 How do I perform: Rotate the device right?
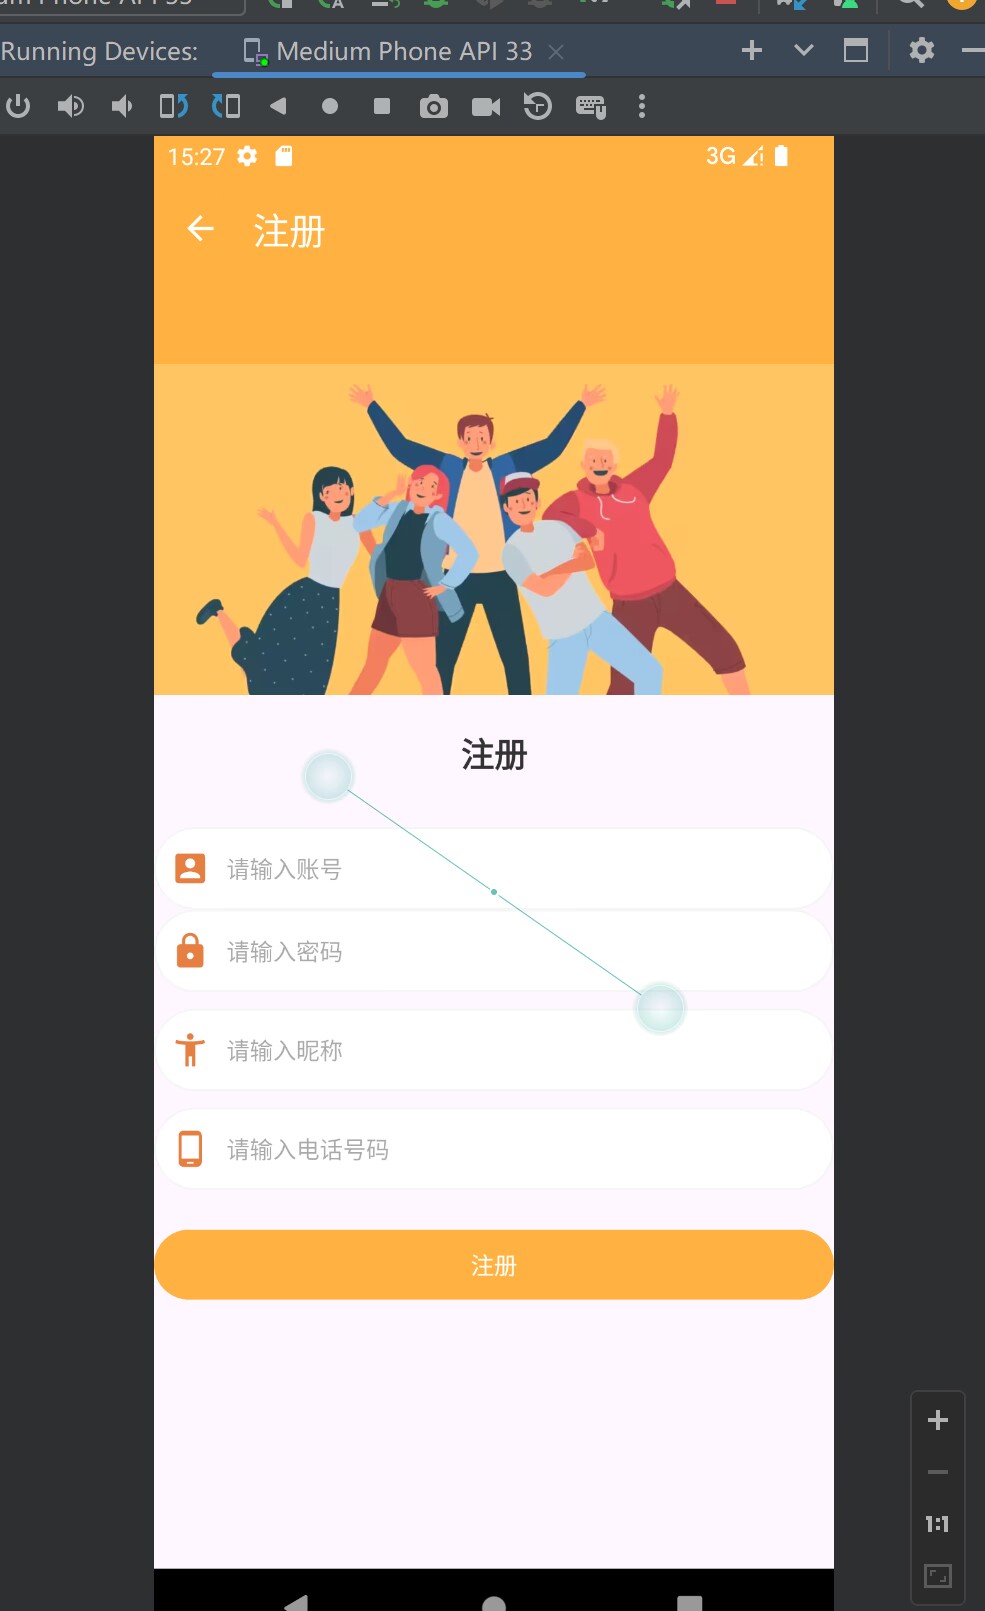click(226, 105)
